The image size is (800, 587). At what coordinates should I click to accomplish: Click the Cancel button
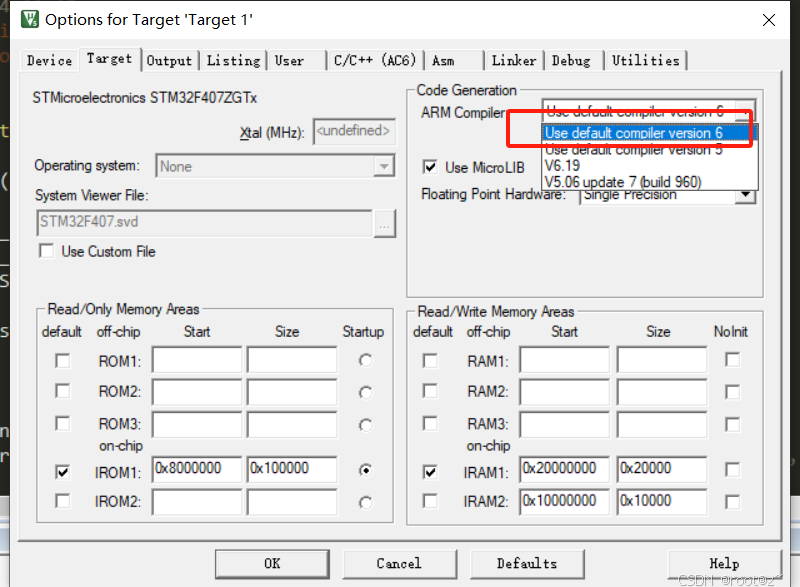click(x=399, y=564)
